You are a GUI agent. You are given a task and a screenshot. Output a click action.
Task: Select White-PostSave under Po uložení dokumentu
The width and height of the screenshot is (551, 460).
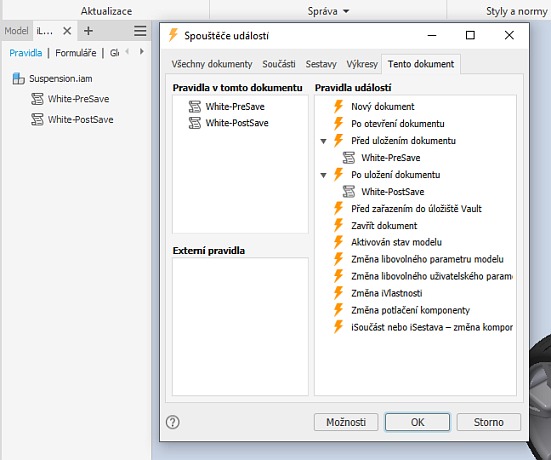click(x=393, y=192)
